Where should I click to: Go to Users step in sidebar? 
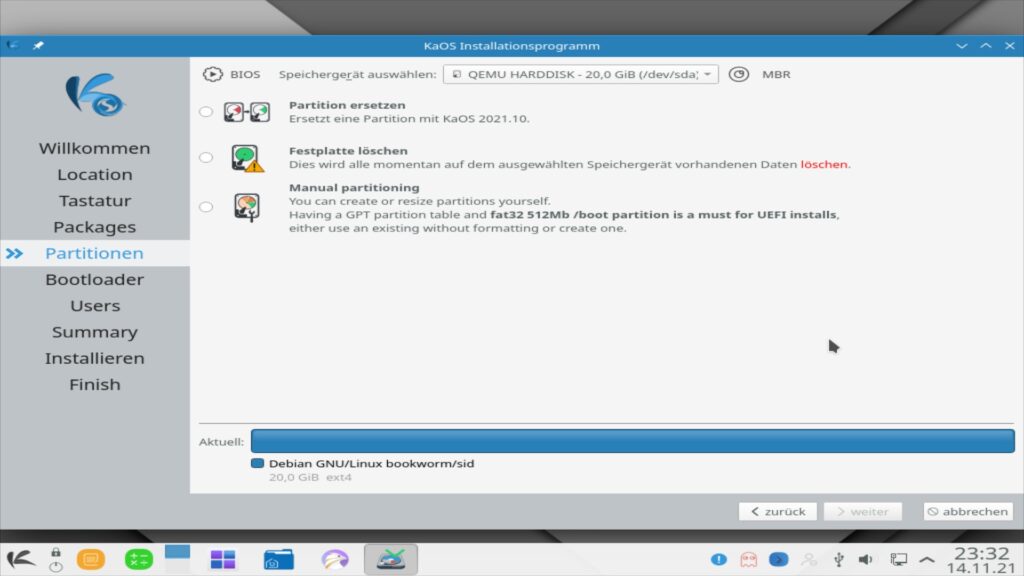click(95, 306)
